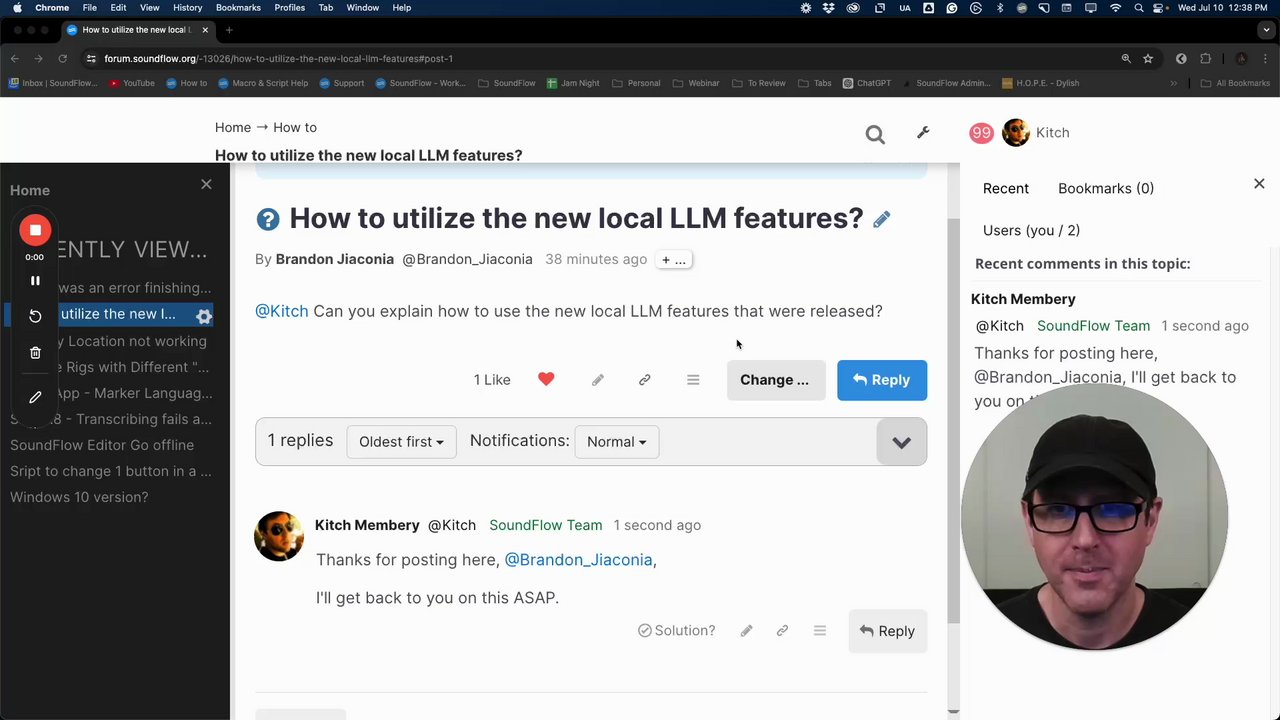Open the Macro & Script Help bookmark
The image size is (1280, 720).
[263, 83]
